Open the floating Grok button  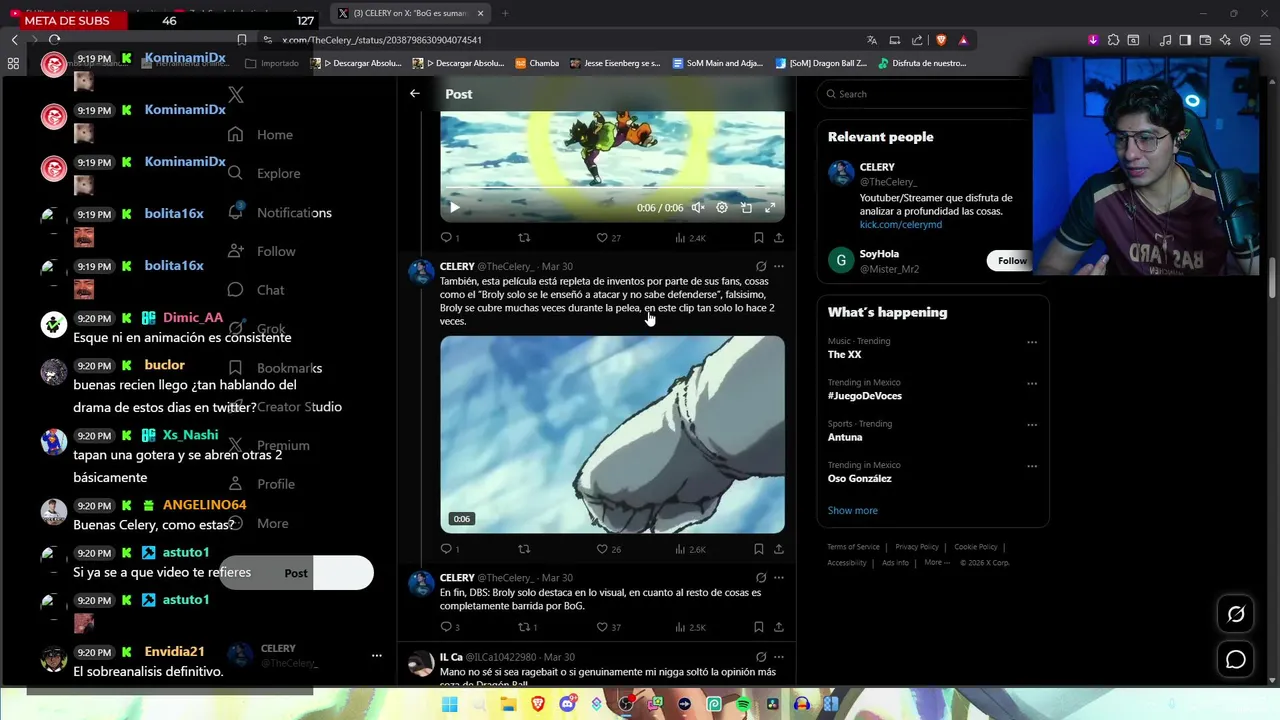(1236, 614)
